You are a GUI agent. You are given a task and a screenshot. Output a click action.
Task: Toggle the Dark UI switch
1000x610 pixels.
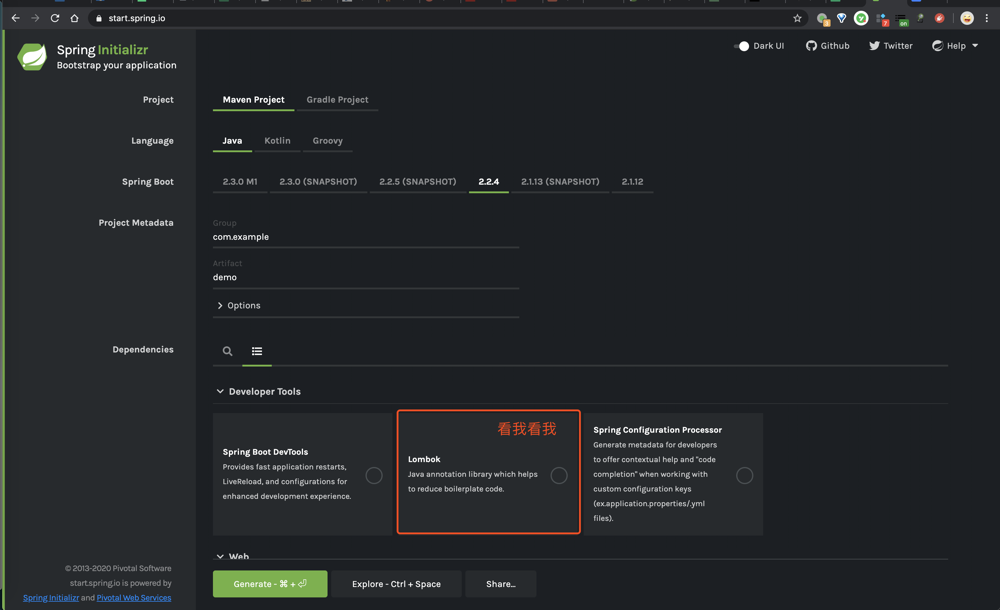742,46
